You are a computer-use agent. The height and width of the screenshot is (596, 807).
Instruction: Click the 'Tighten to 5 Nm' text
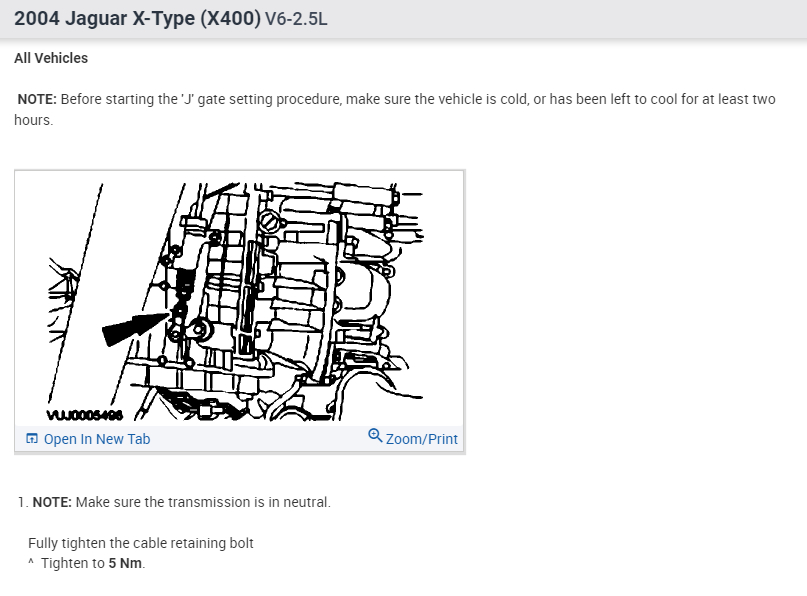click(93, 563)
